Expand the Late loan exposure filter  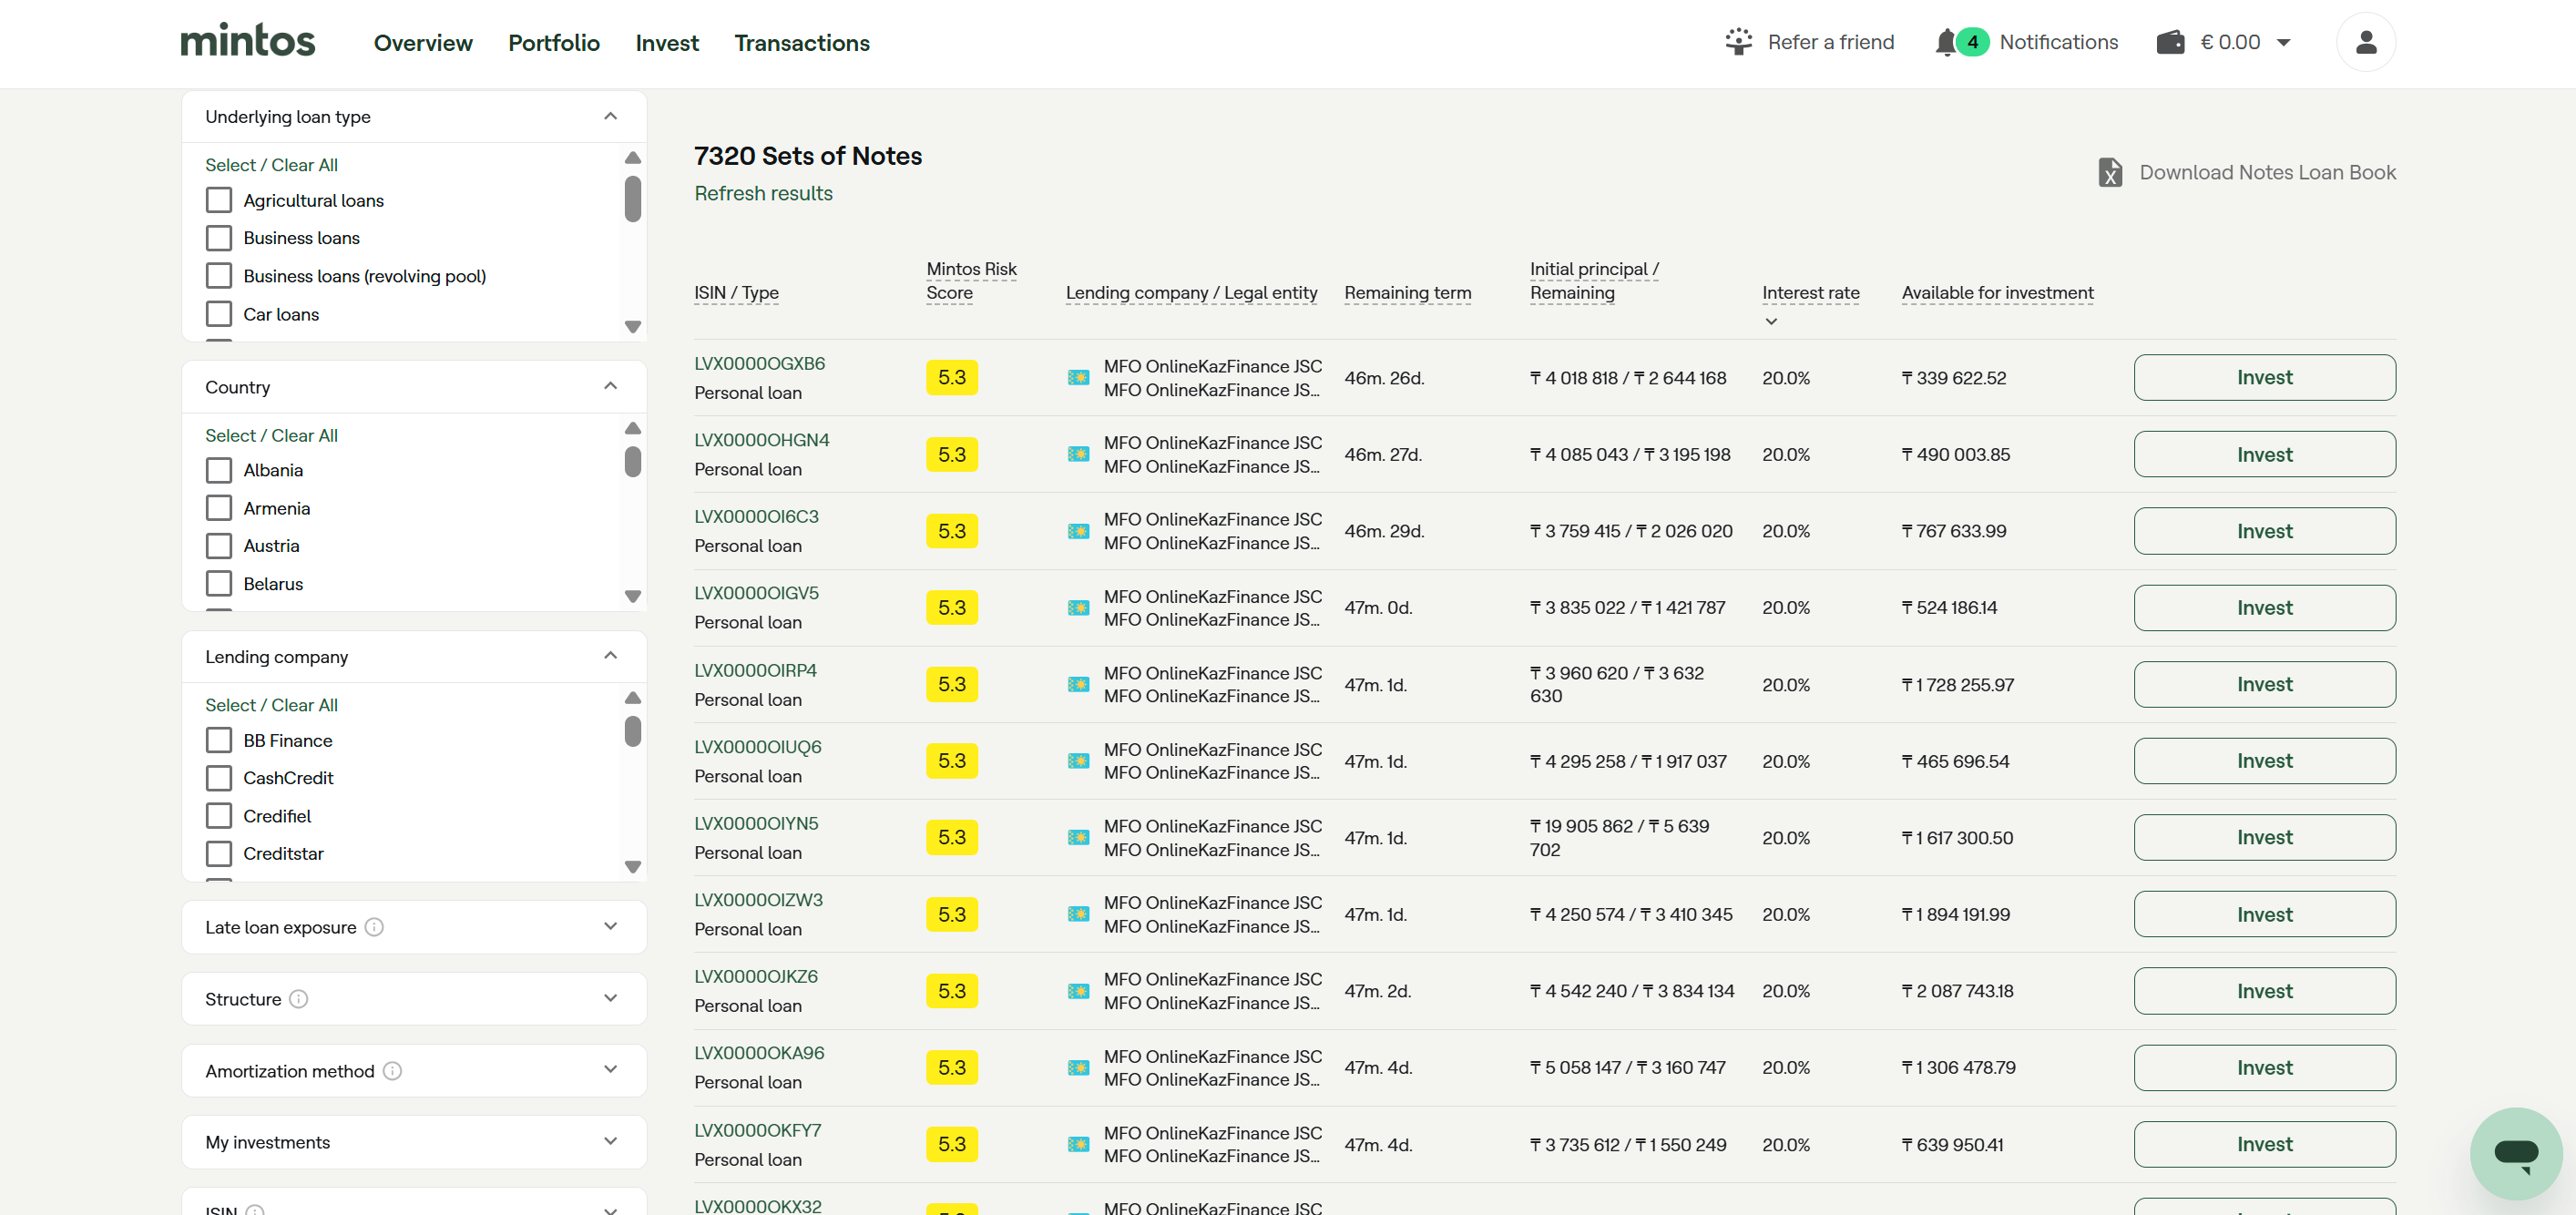tap(610, 927)
